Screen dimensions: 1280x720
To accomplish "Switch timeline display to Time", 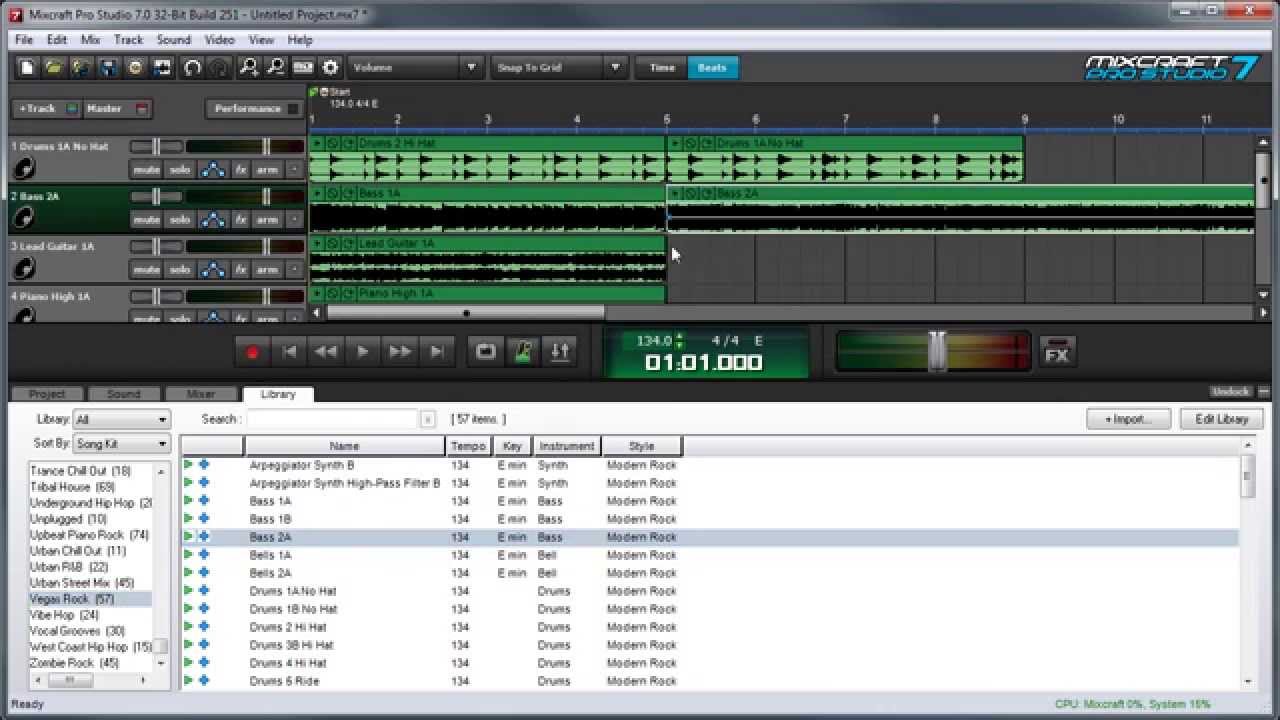I will (x=662, y=67).
